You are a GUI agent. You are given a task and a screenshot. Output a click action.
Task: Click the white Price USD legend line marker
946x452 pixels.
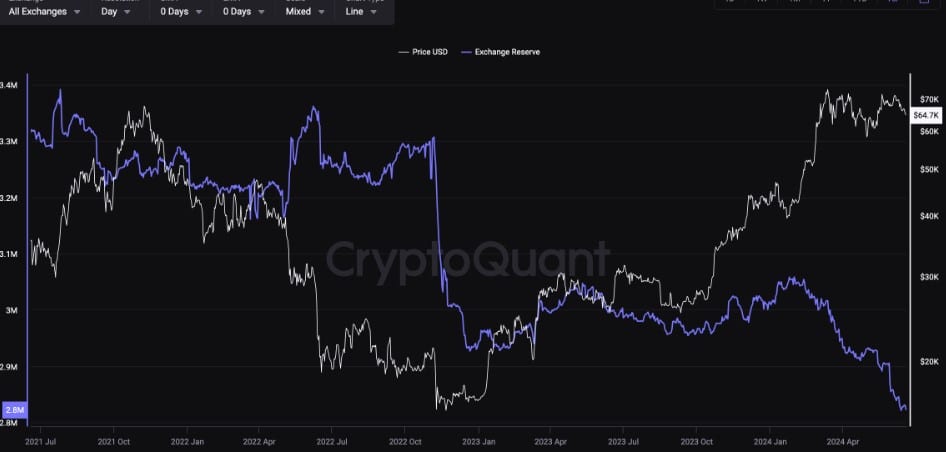[x=403, y=51]
